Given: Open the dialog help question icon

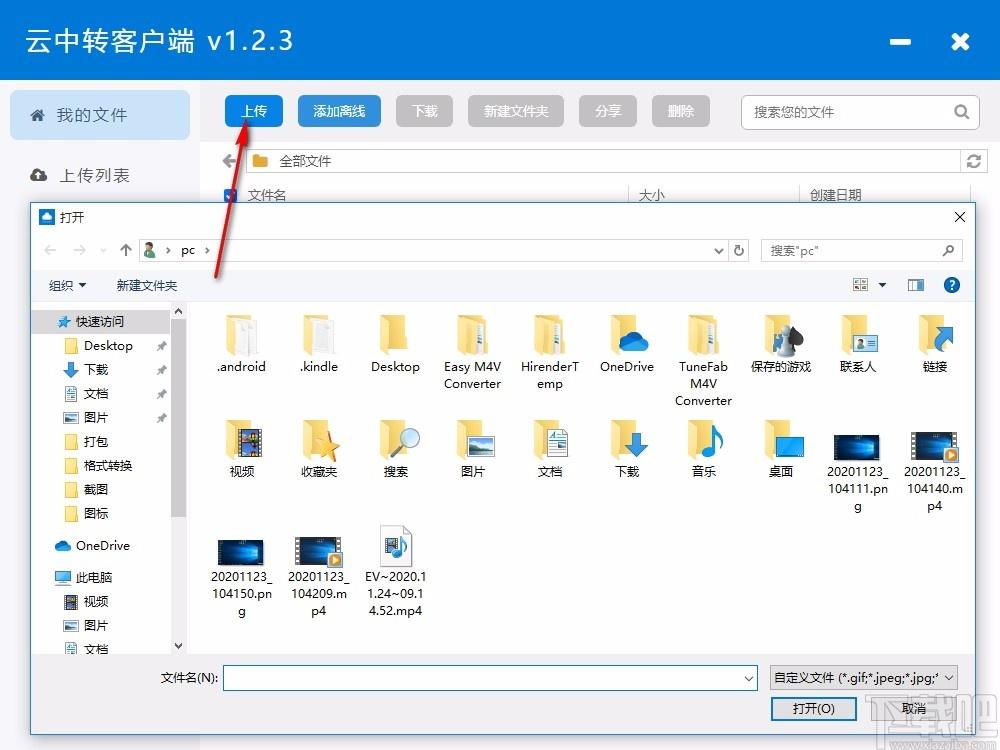Looking at the screenshot, I should (952, 285).
